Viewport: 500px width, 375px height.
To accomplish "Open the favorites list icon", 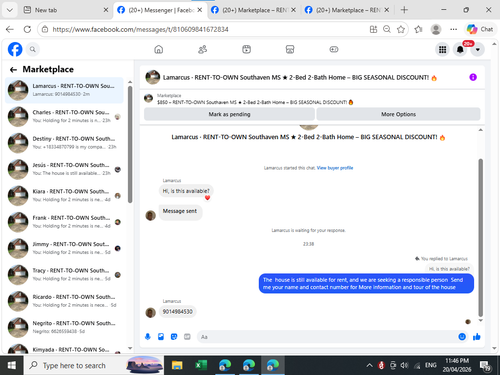I will pos(418,29).
